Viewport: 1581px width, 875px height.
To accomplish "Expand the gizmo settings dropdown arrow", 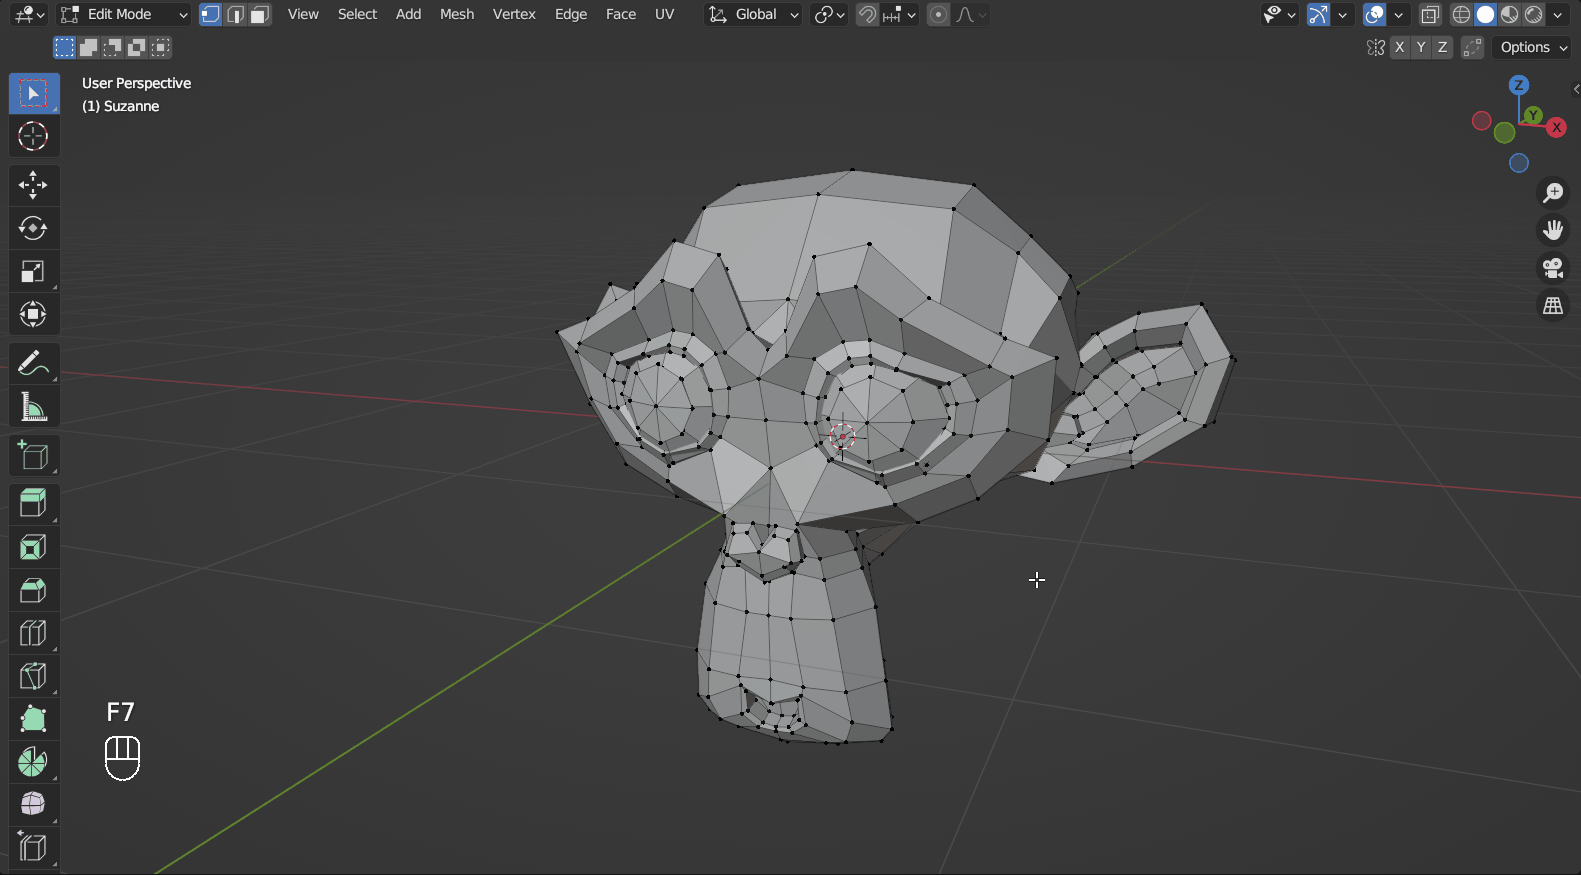I will (x=1343, y=14).
